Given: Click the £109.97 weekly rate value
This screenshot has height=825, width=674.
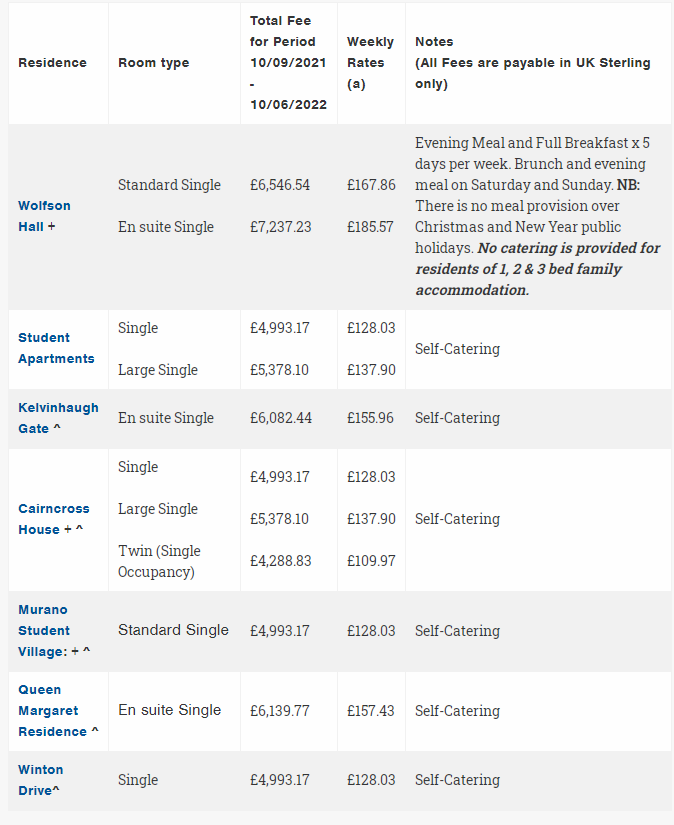Looking at the screenshot, I should point(371,561).
